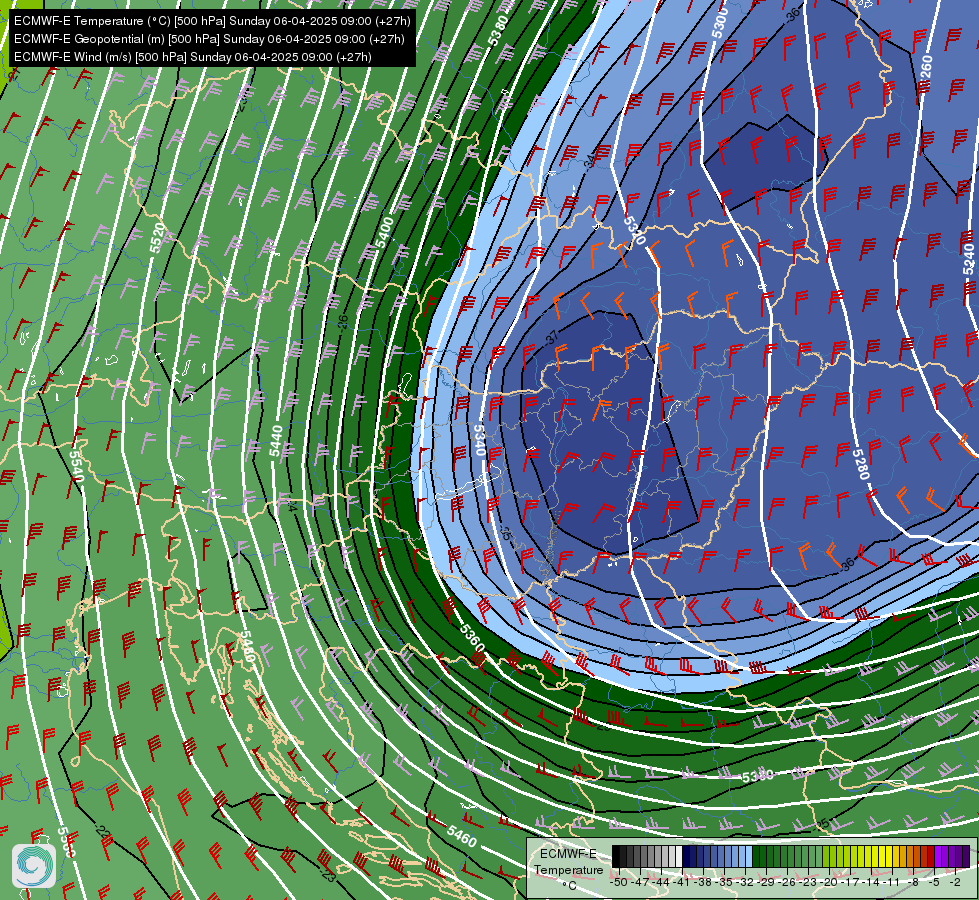
Task: Pick the purple swatch above -2 in legend
Action: click(959, 856)
